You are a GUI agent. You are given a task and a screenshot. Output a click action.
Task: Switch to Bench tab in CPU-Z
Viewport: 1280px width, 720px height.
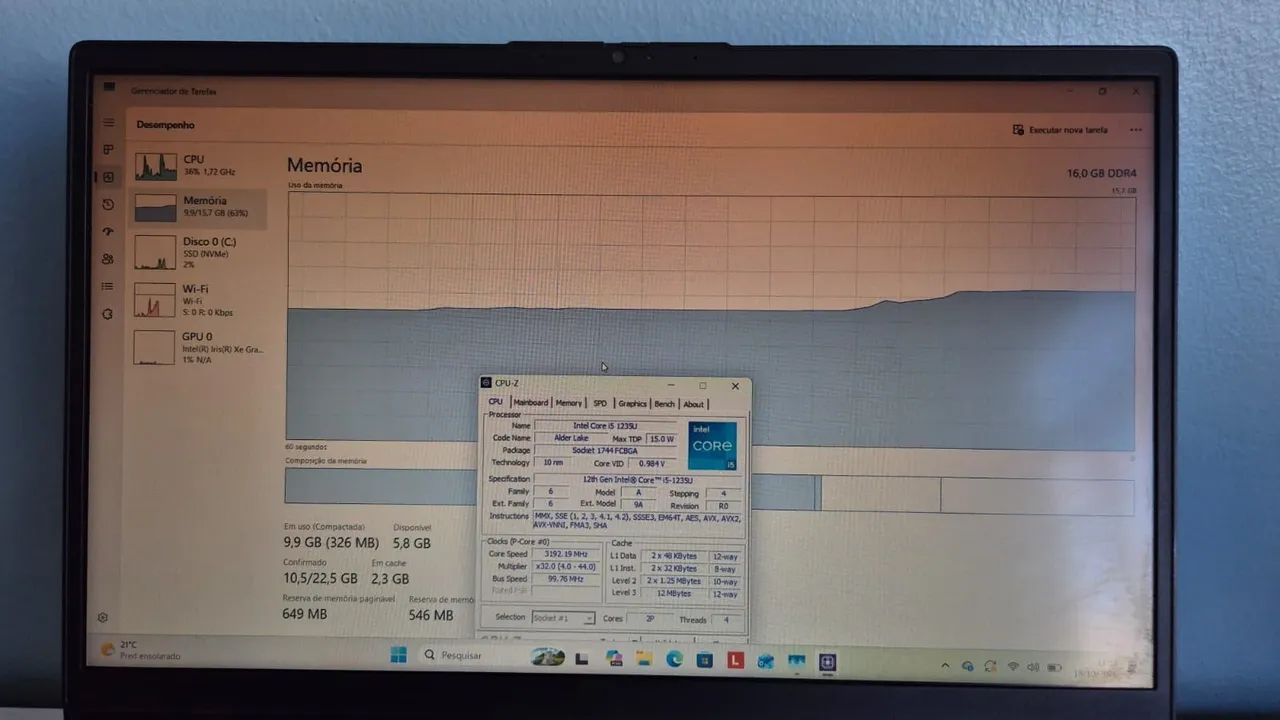pyautogui.click(x=665, y=404)
